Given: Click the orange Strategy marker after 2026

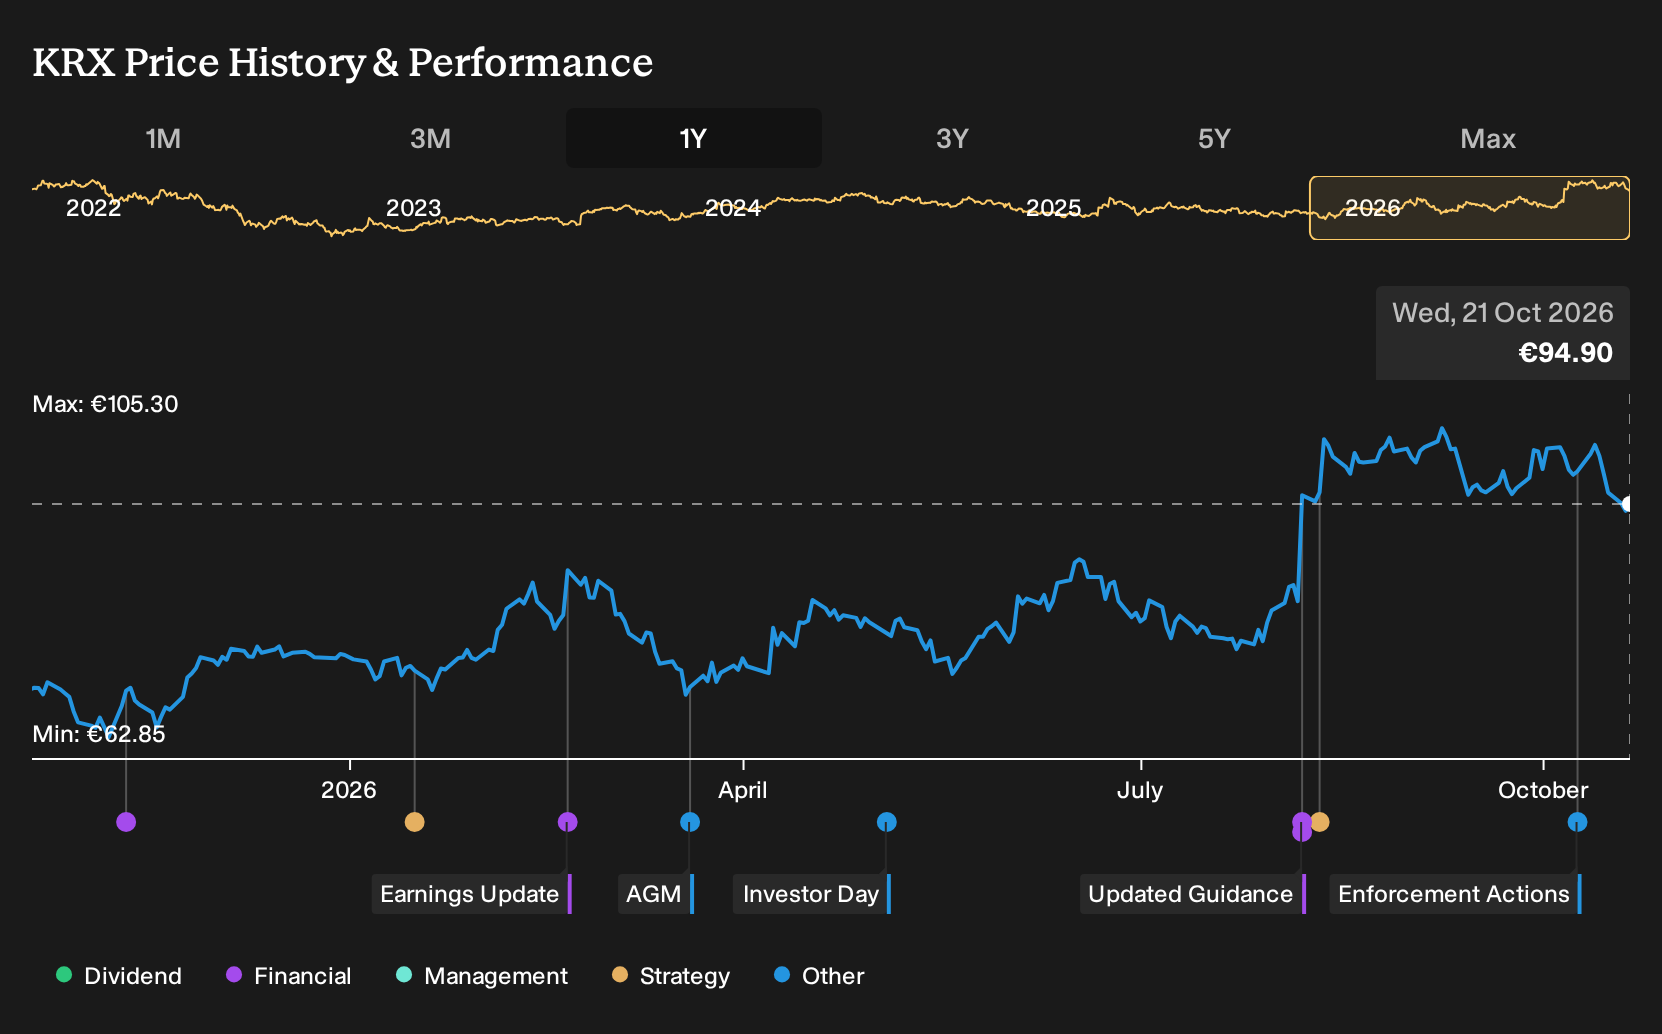Looking at the screenshot, I should click(x=415, y=822).
